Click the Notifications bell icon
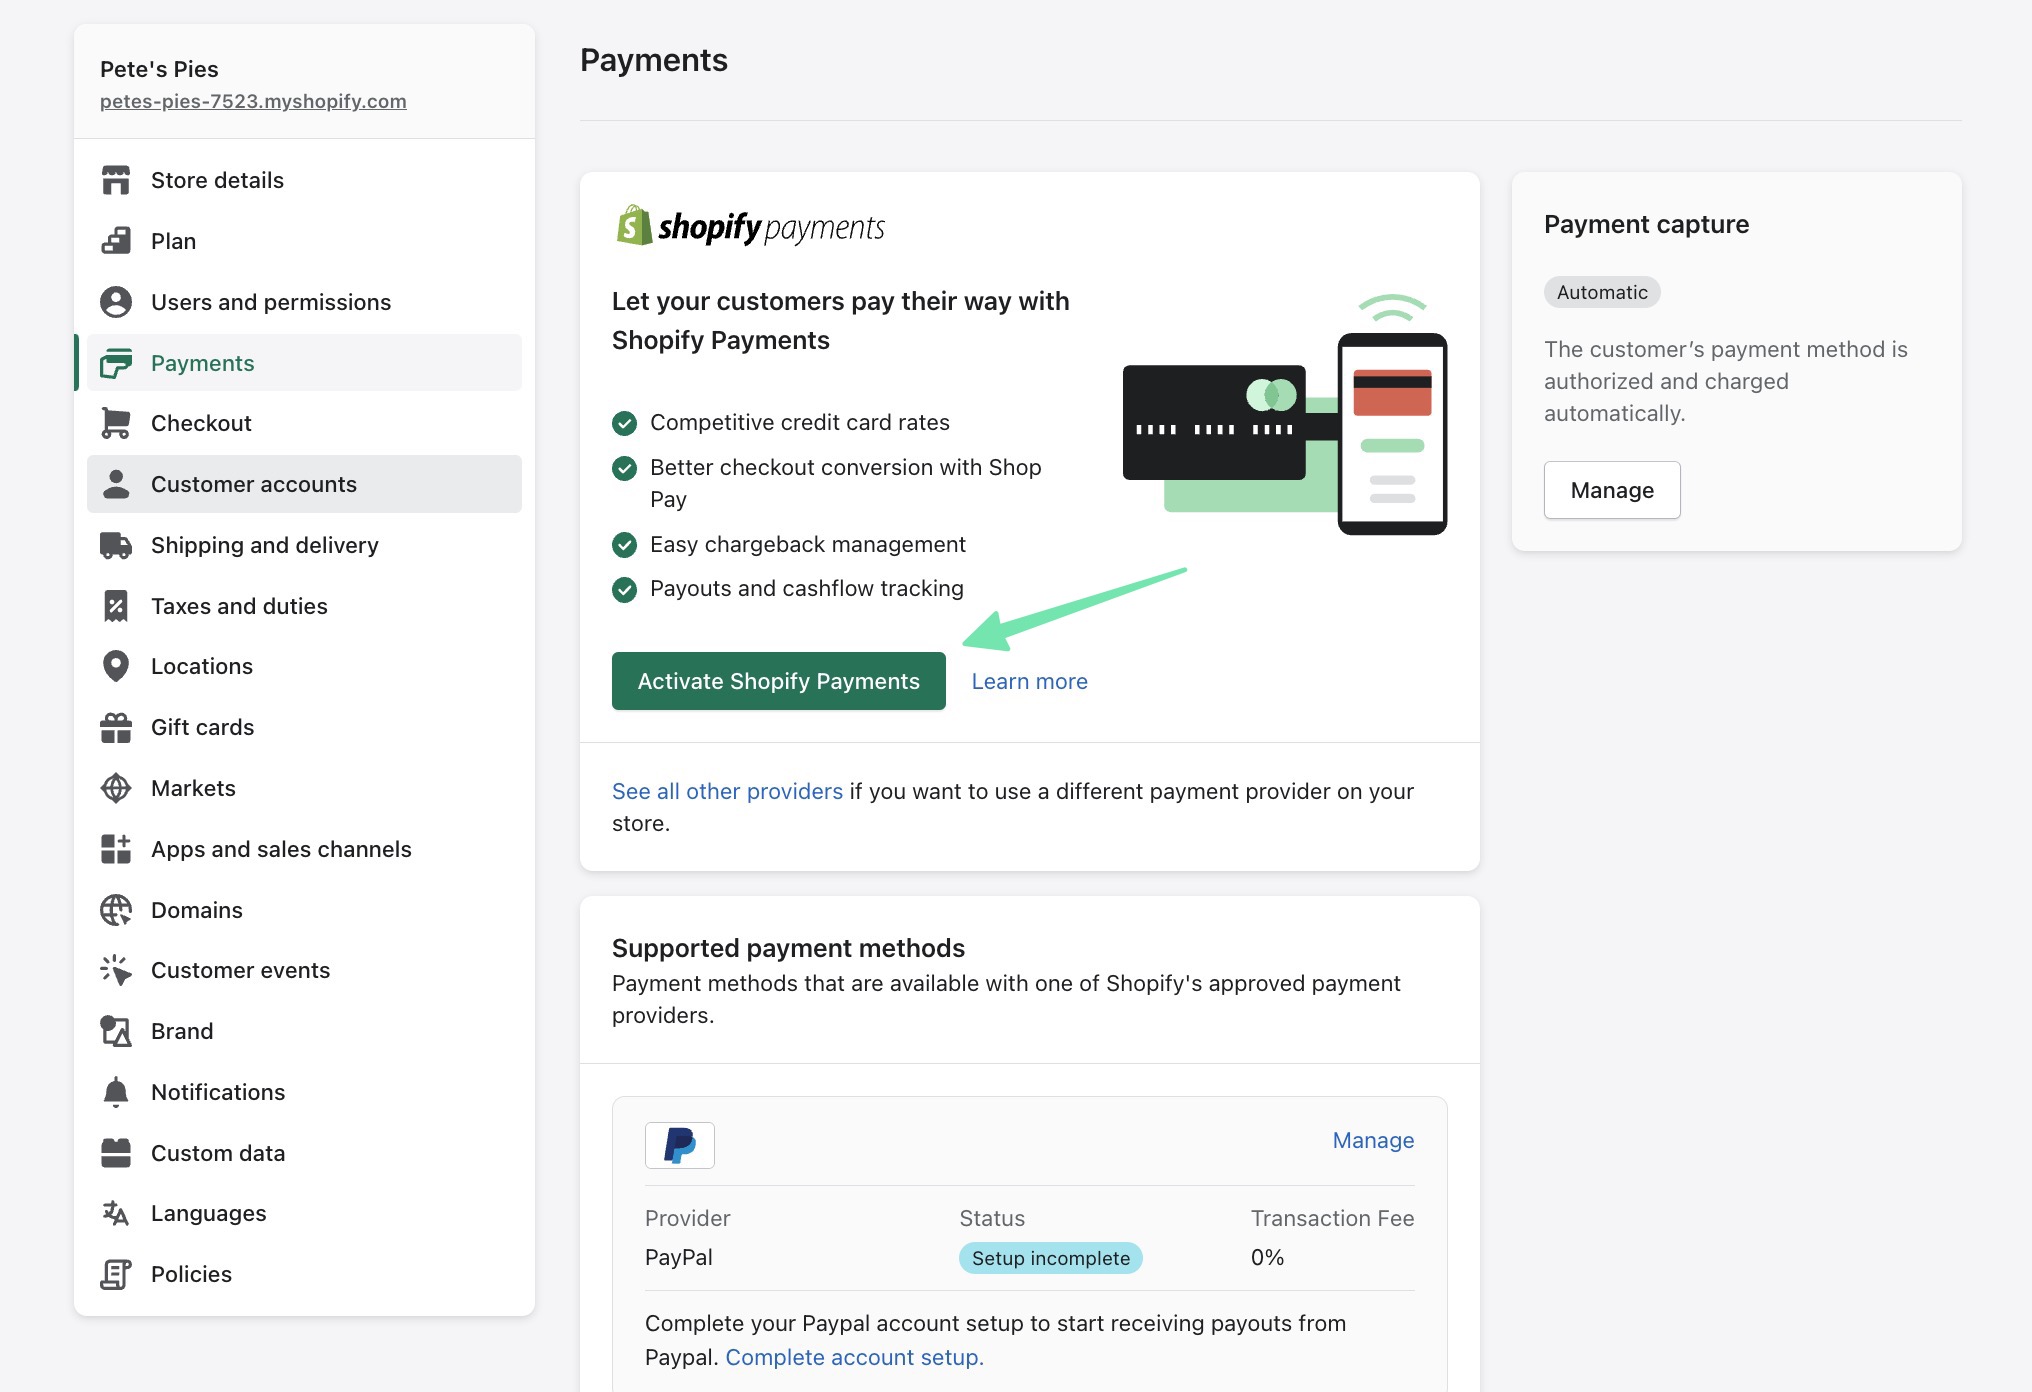The width and height of the screenshot is (2032, 1392). coord(116,1092)
